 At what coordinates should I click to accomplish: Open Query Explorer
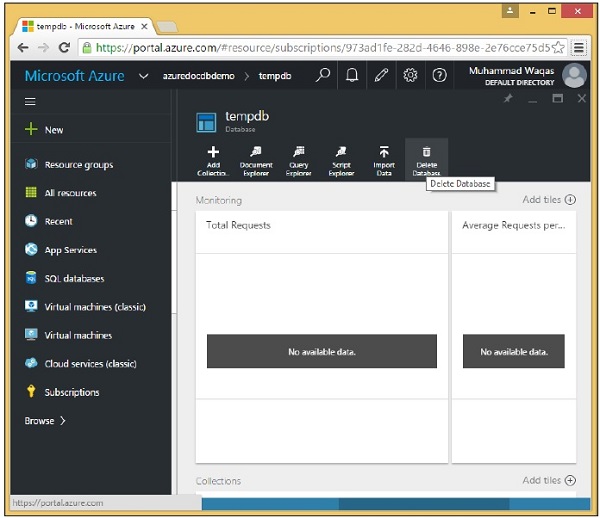coord(298,161)
